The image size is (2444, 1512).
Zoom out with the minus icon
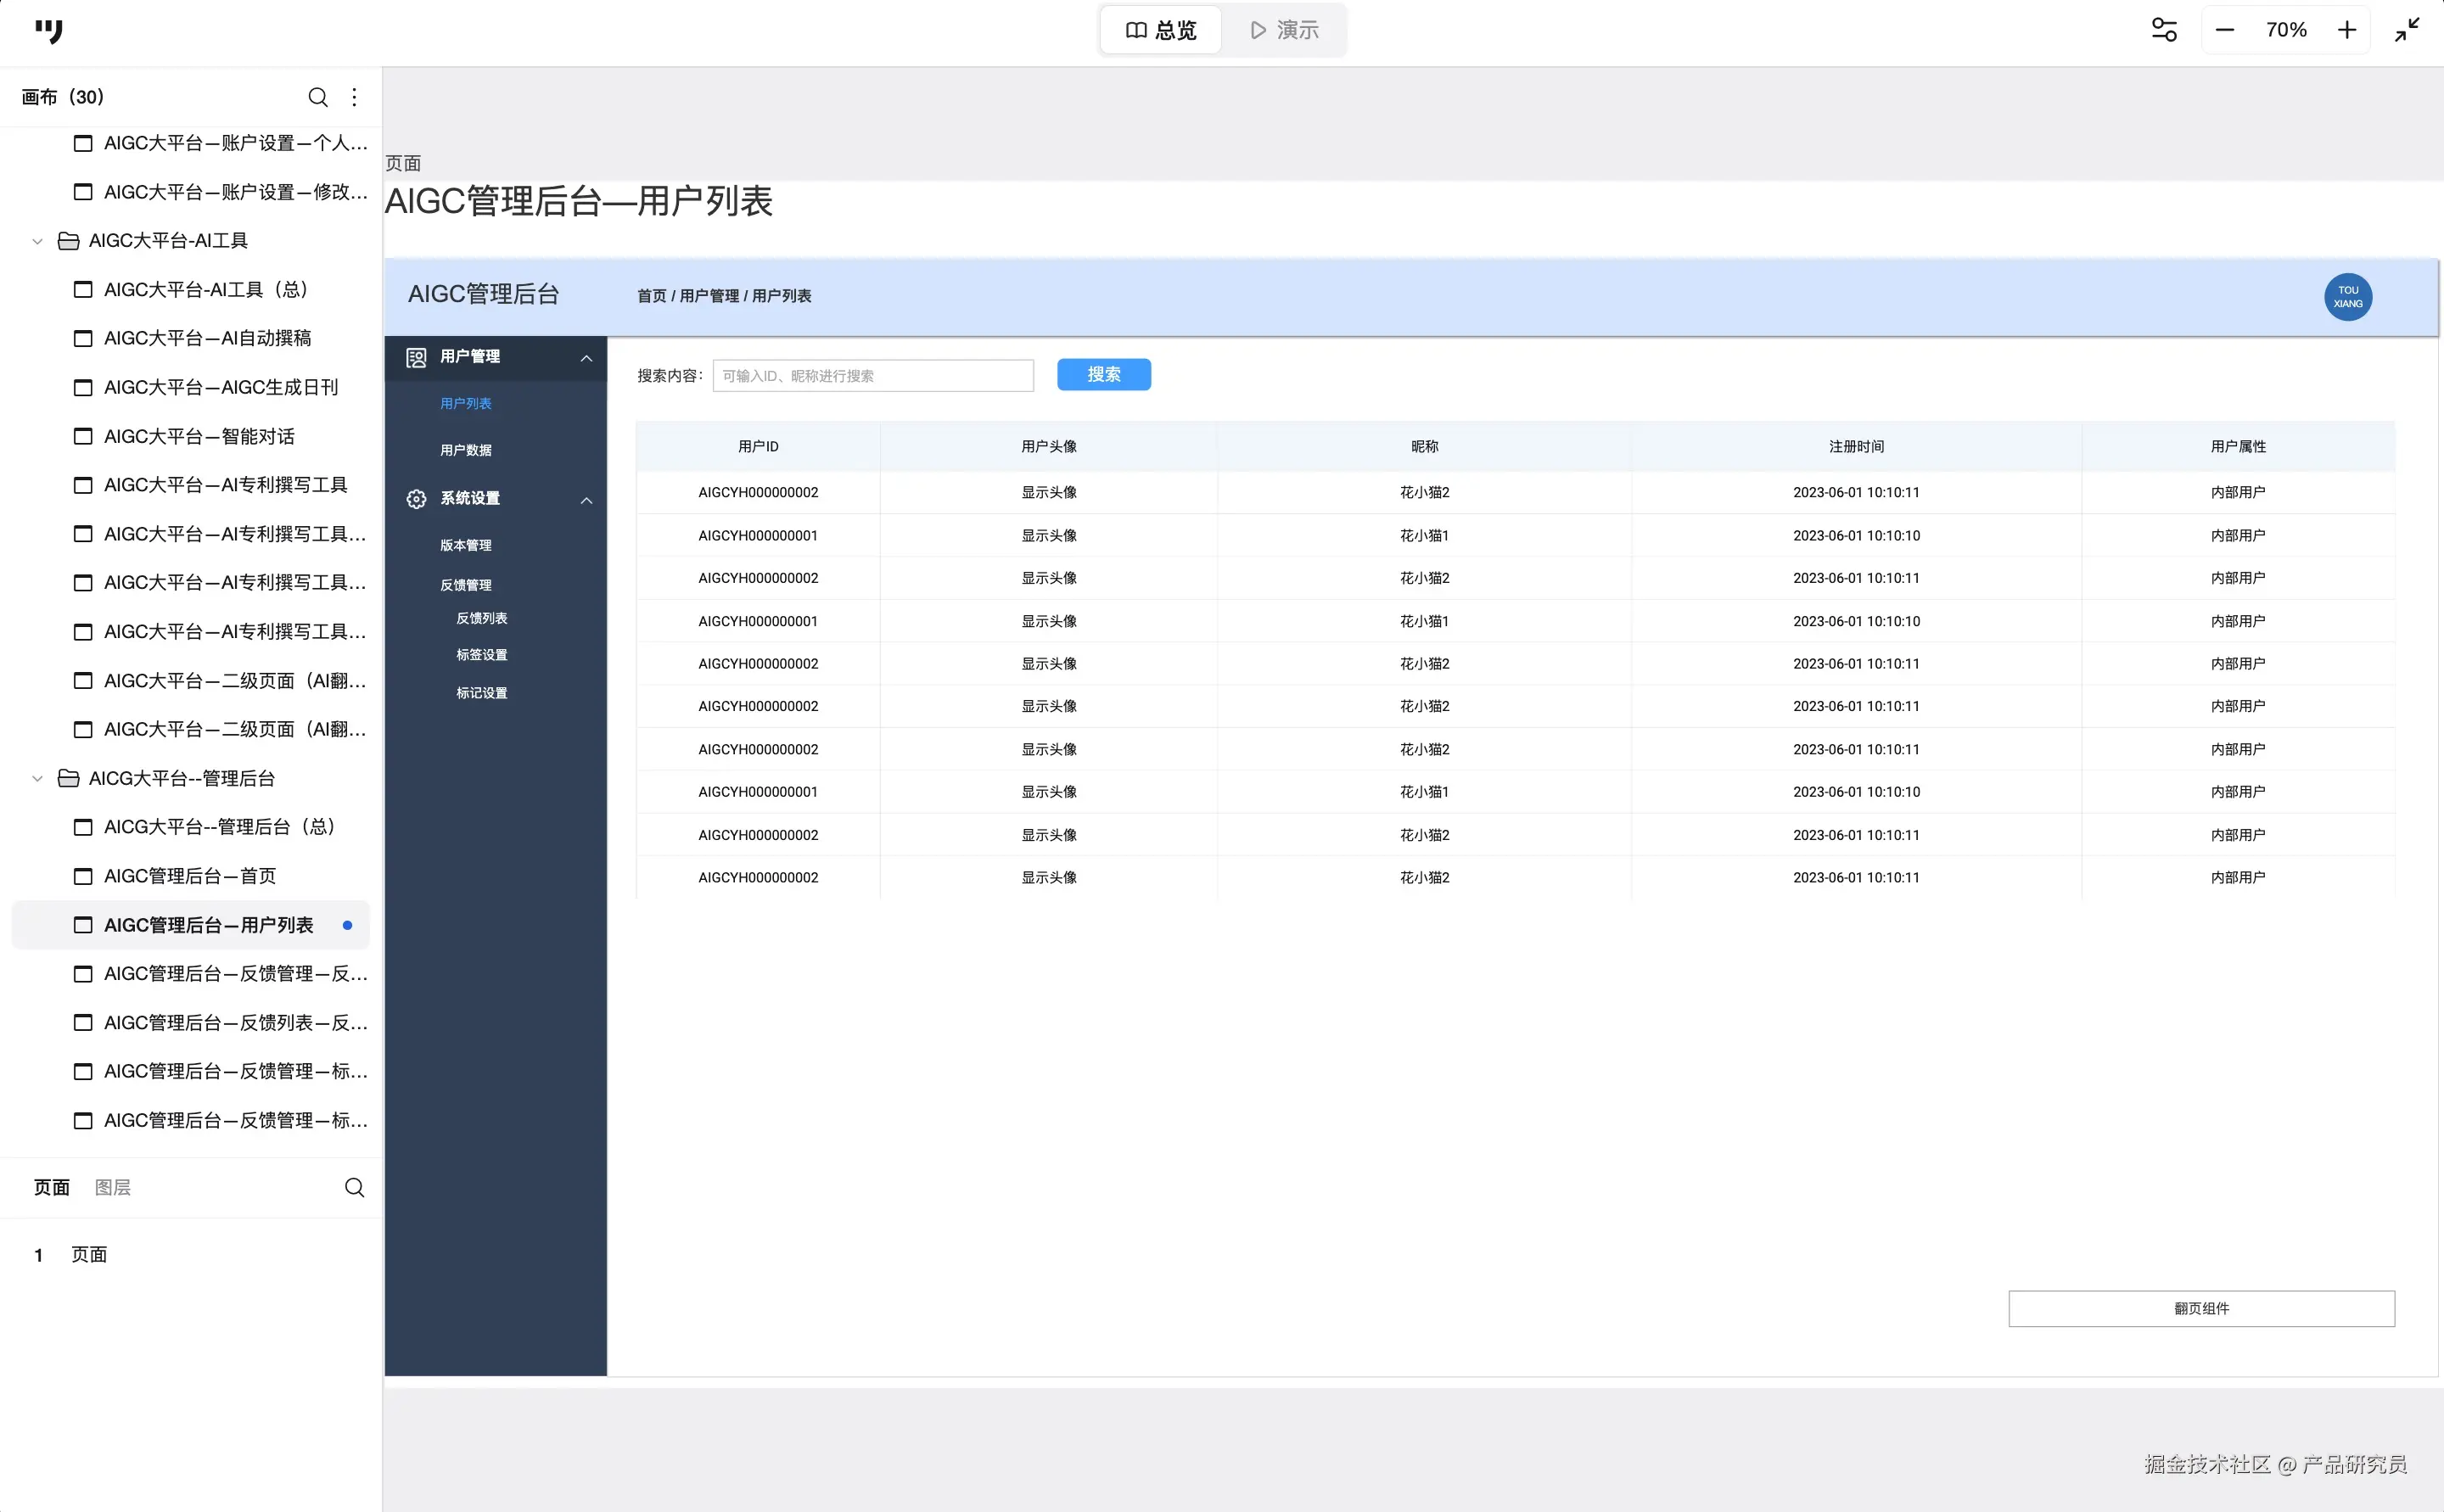(x=2224, y=30)
